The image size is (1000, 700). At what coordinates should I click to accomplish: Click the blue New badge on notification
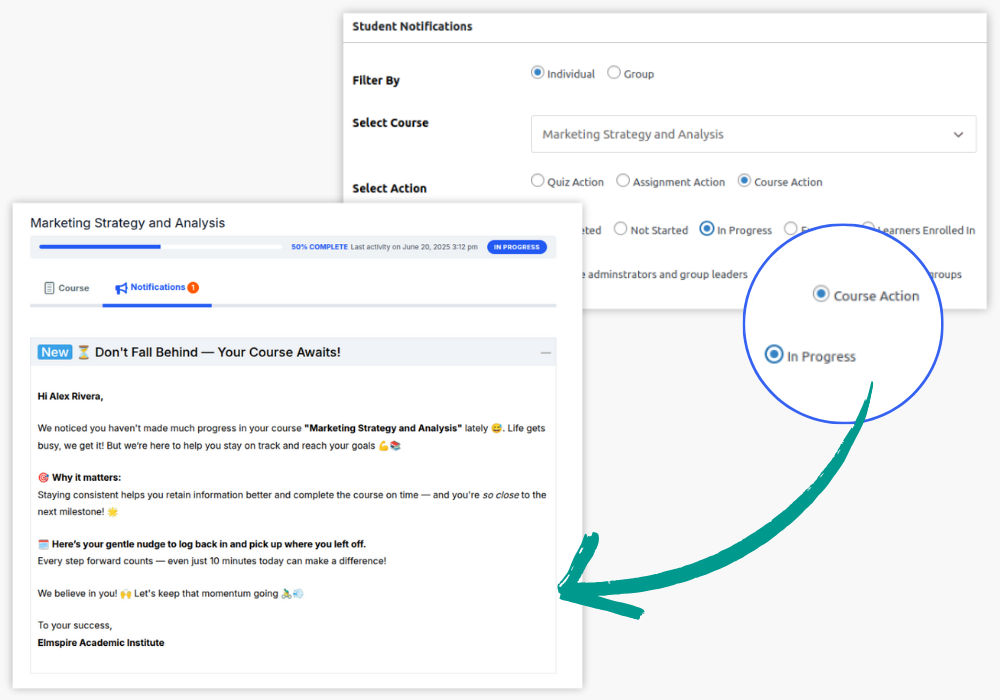pos(55,352)
